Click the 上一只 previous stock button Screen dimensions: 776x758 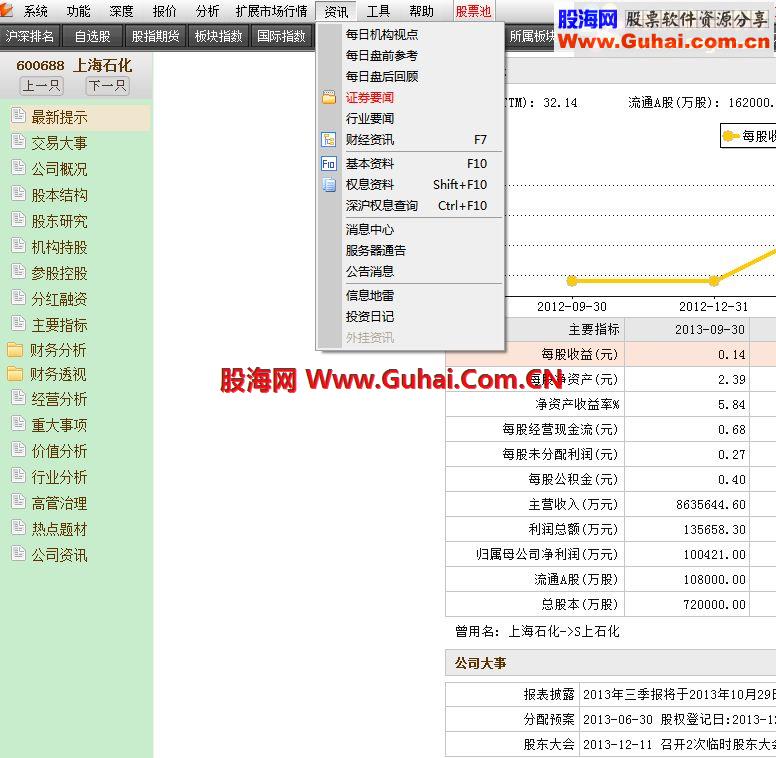point(41,86)
